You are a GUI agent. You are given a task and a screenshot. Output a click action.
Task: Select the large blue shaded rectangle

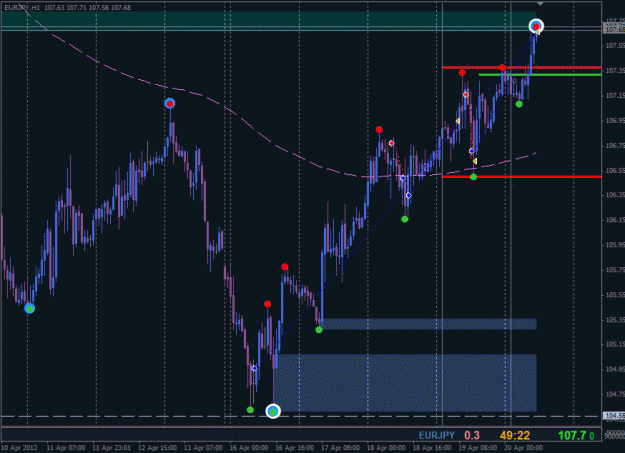405,383
